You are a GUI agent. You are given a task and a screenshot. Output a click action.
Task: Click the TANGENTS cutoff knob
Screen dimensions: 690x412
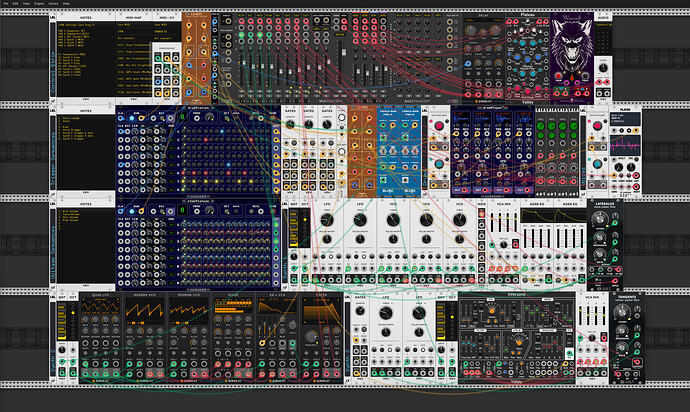(621, 312)
